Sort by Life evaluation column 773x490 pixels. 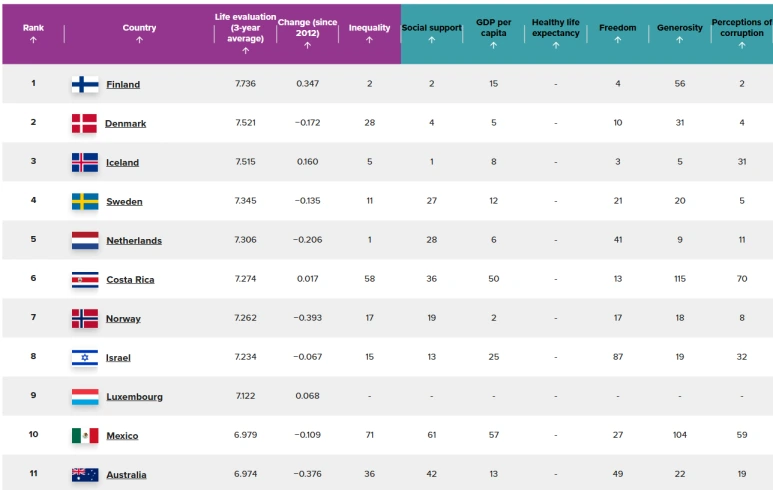(244, 33)
